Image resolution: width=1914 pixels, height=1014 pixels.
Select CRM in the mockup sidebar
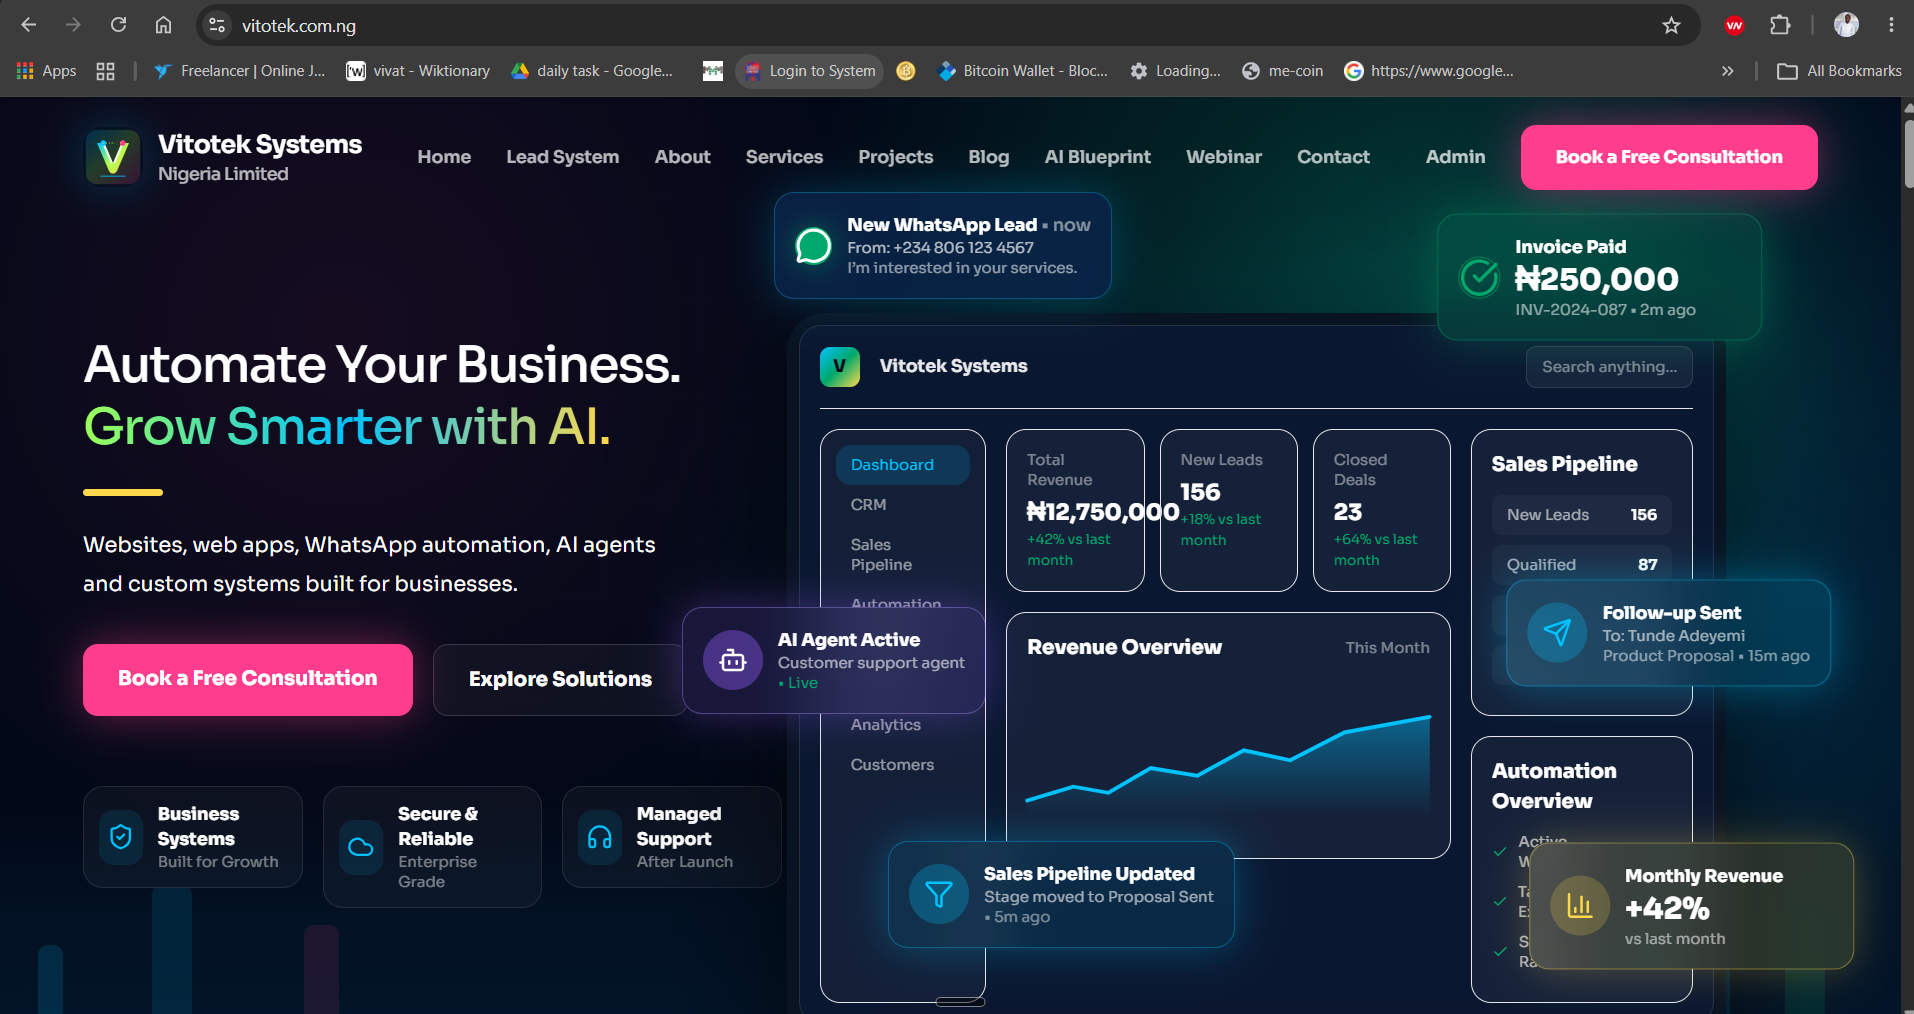[x=868, y=505]
